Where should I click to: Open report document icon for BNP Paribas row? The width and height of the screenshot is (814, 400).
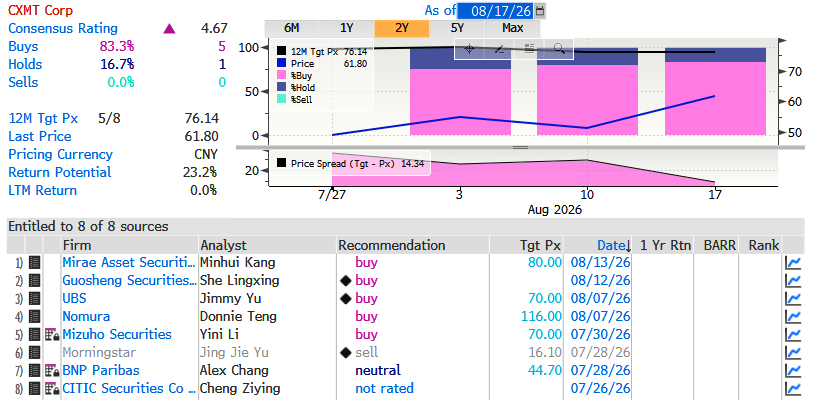[34, 370]
